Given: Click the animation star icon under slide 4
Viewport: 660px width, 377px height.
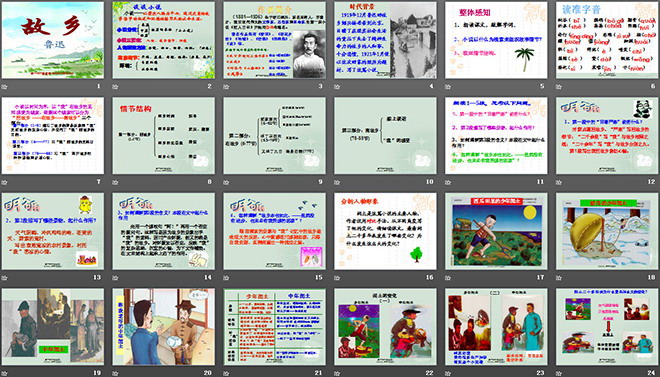Looking at the screenshot, I should (337, 87).
